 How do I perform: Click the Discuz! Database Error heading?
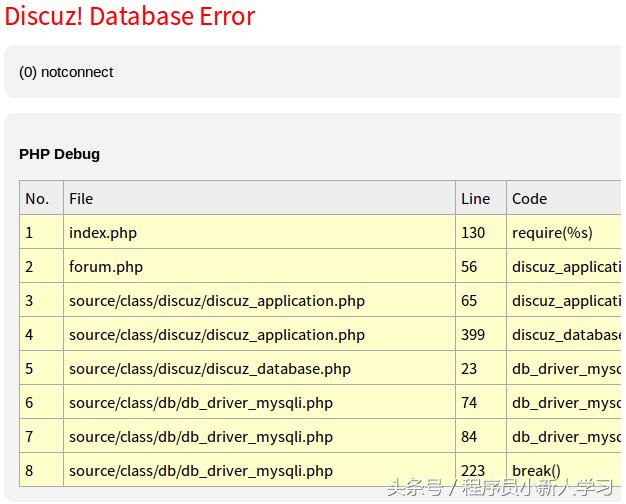130,17
